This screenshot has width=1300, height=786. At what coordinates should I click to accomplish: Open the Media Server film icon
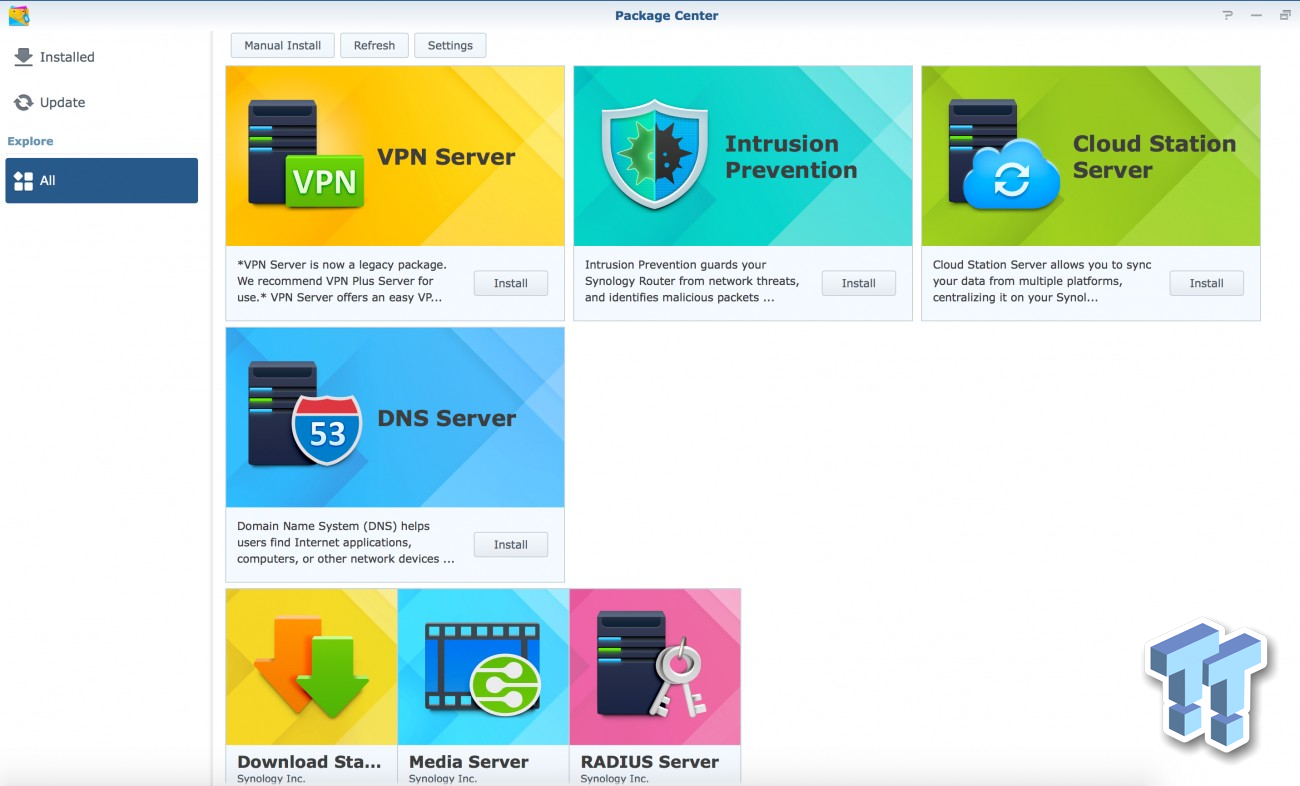[x=483, y=667]
